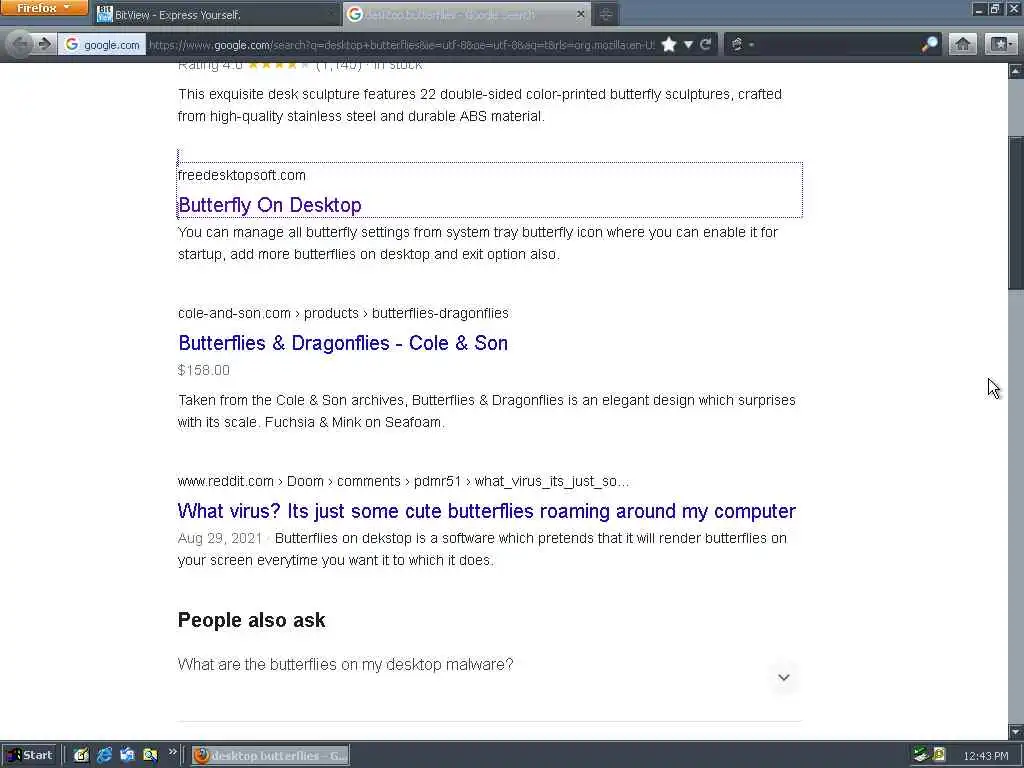Click the People also ask heading
Image resolution: width=1024 pixels, height=768 pixels.
pyautogui.click(x=251, y=620)
